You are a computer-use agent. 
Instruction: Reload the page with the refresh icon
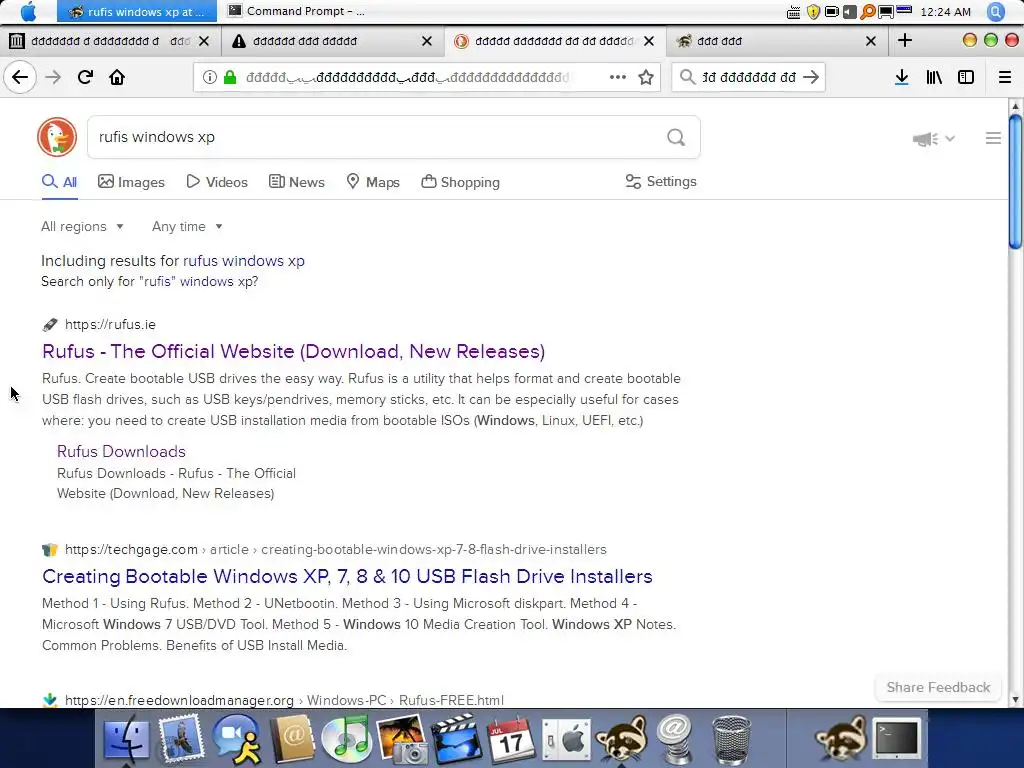85,77
